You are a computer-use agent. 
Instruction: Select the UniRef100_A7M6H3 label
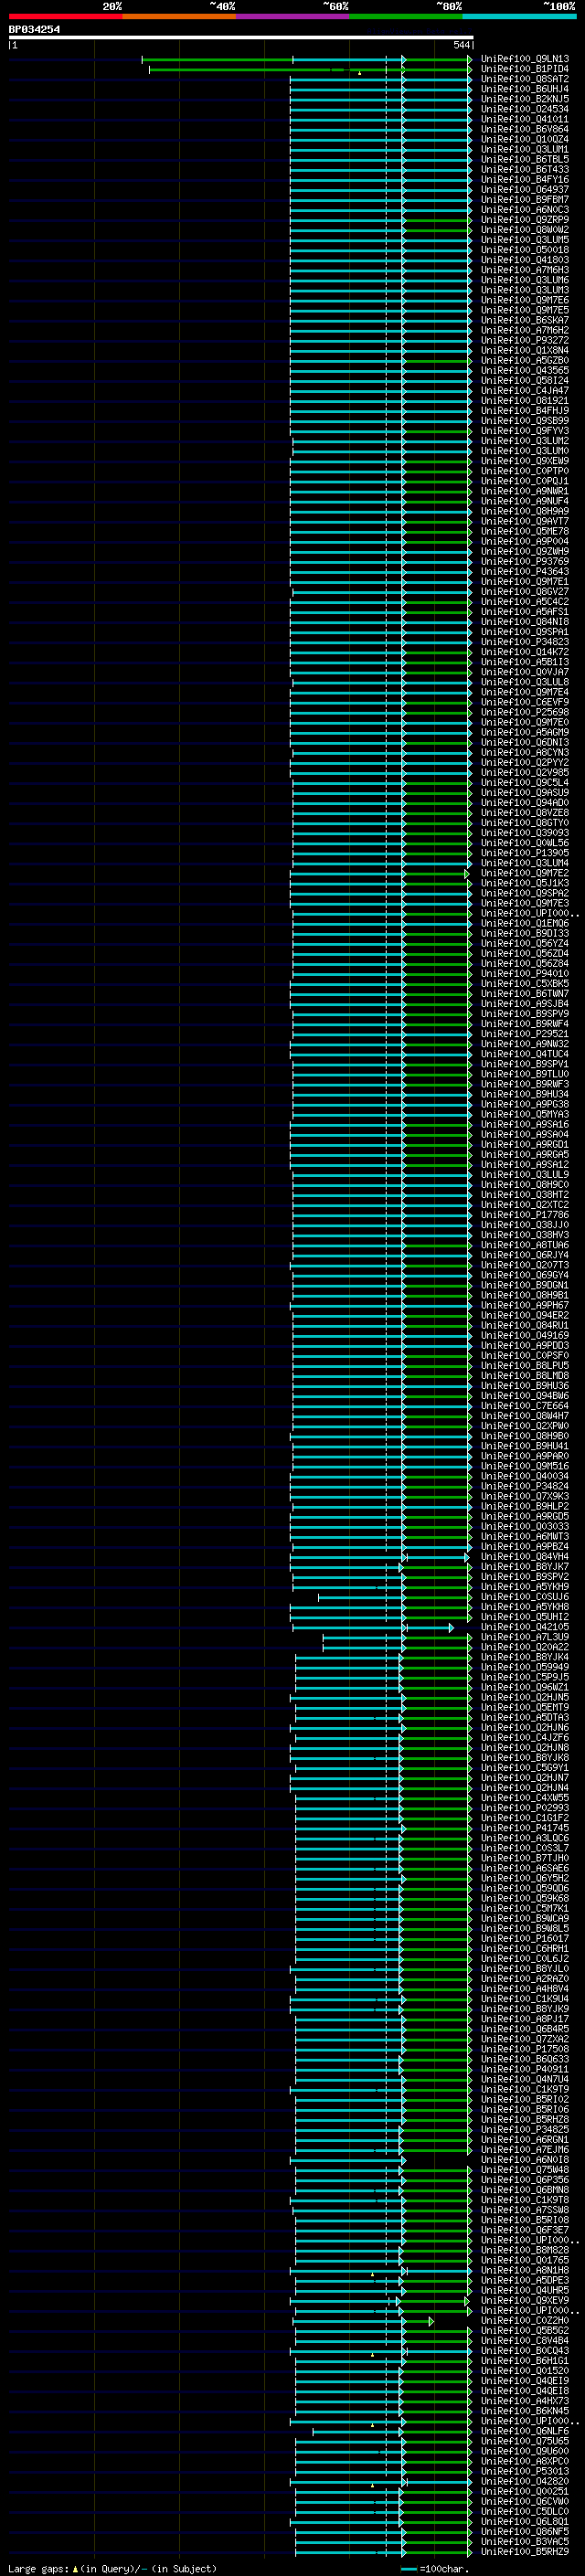click(525, 270)
